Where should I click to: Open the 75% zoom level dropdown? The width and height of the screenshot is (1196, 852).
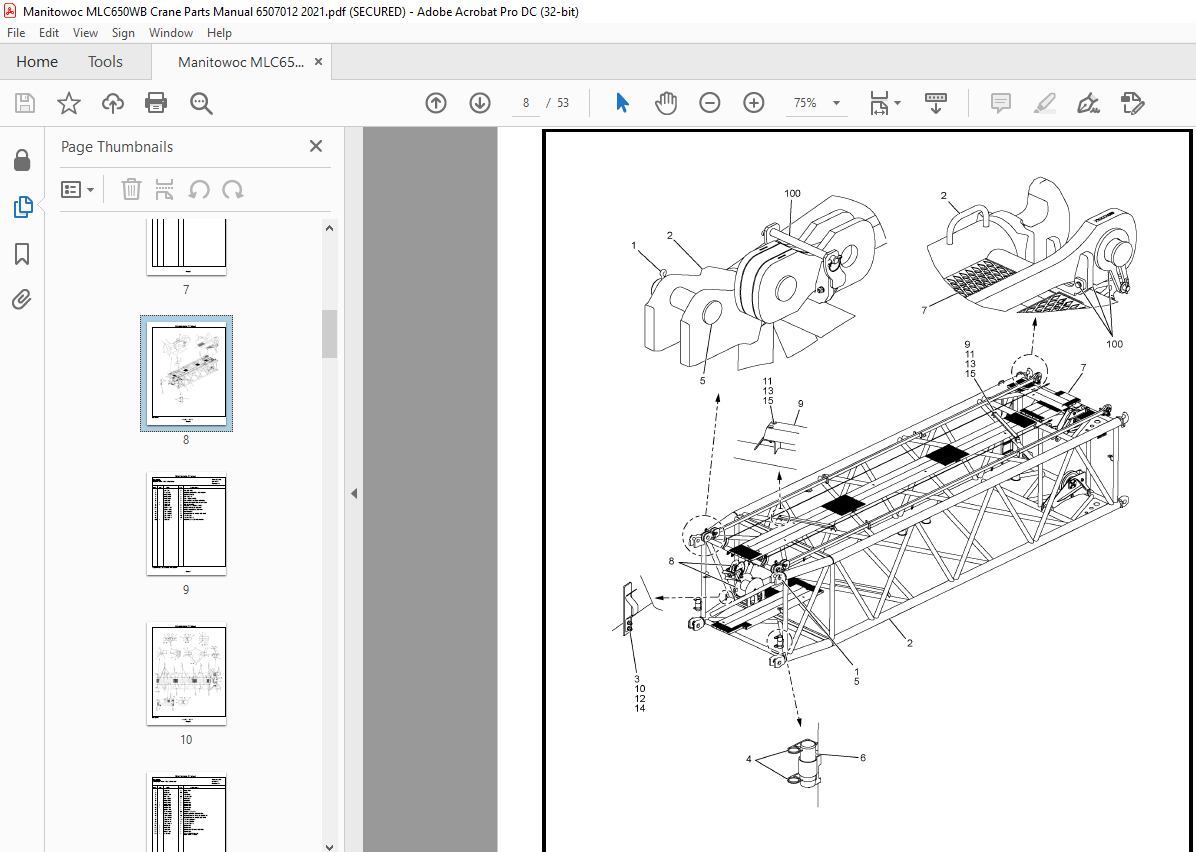pyautogui.click(x=836, y=103)
